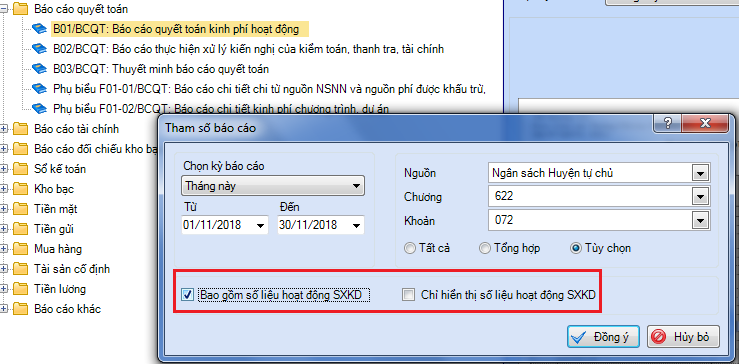Open the Từ date picker arrow
The height and width of the screenshot is (364, 739).
[260, 226]
